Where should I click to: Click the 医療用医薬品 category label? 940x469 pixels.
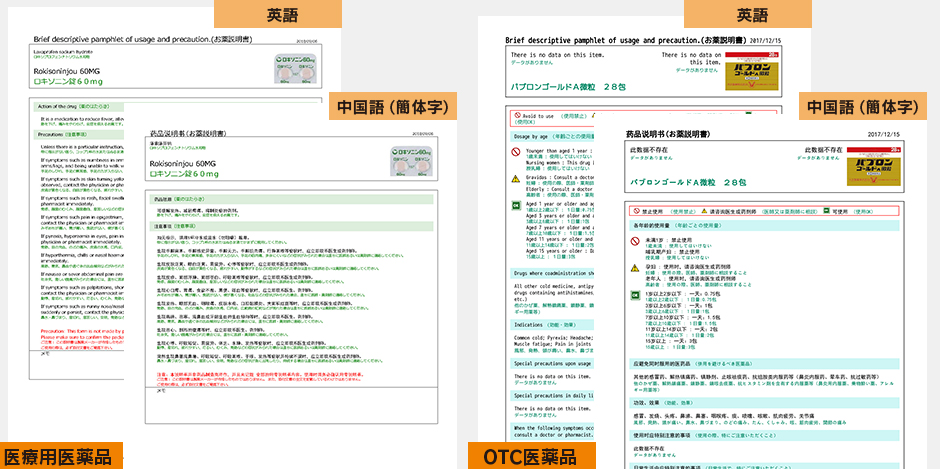click(x=61, y=456)
